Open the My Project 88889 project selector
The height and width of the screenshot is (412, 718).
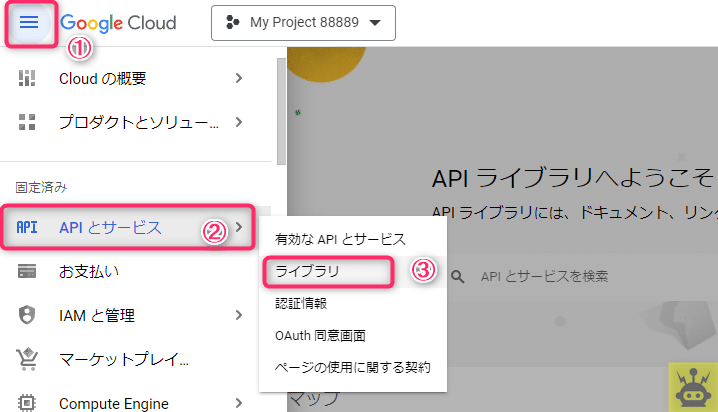[x=303, y=23]
